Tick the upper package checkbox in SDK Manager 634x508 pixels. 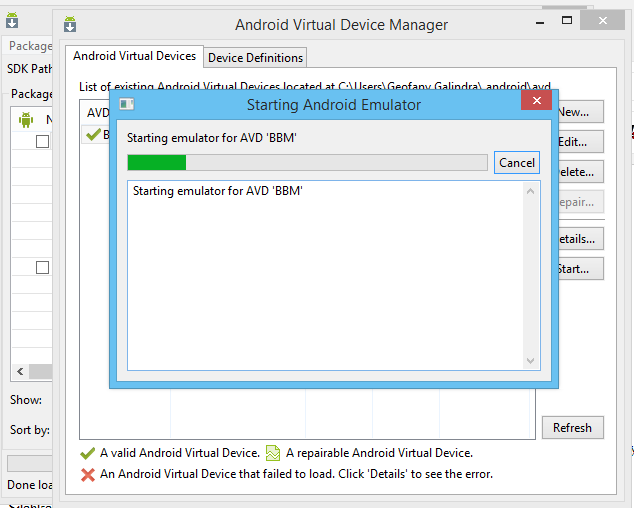[x=42, y=142]
